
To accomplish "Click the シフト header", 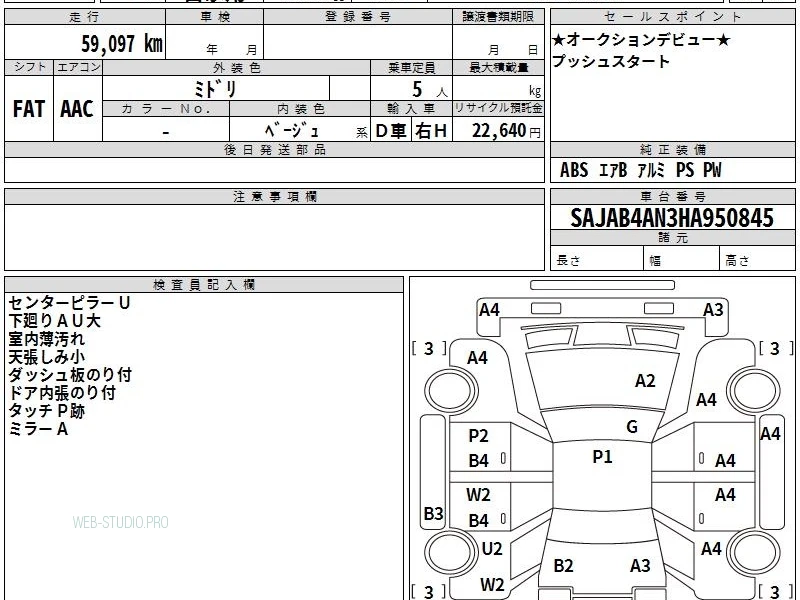I will (x=29, y=67).
